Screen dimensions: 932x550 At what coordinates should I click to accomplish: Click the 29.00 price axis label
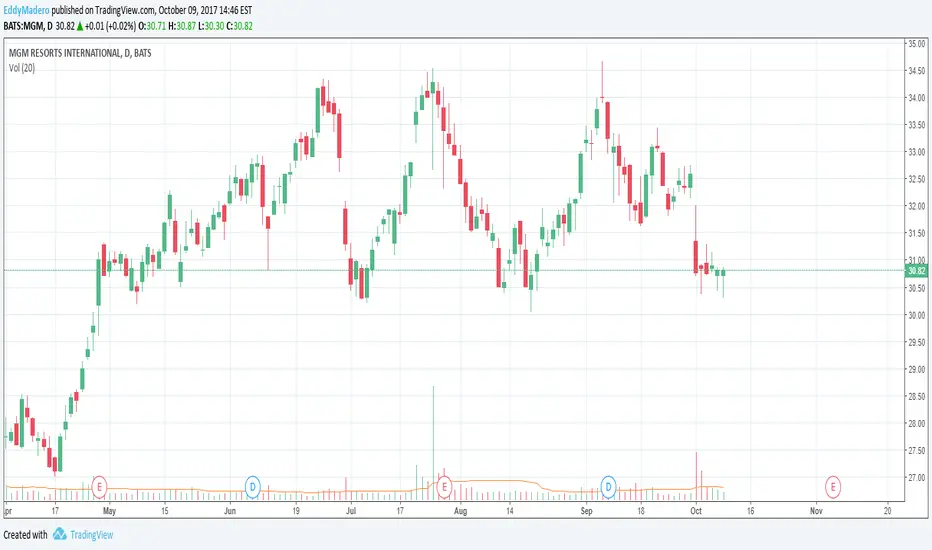tap(917, 369)
